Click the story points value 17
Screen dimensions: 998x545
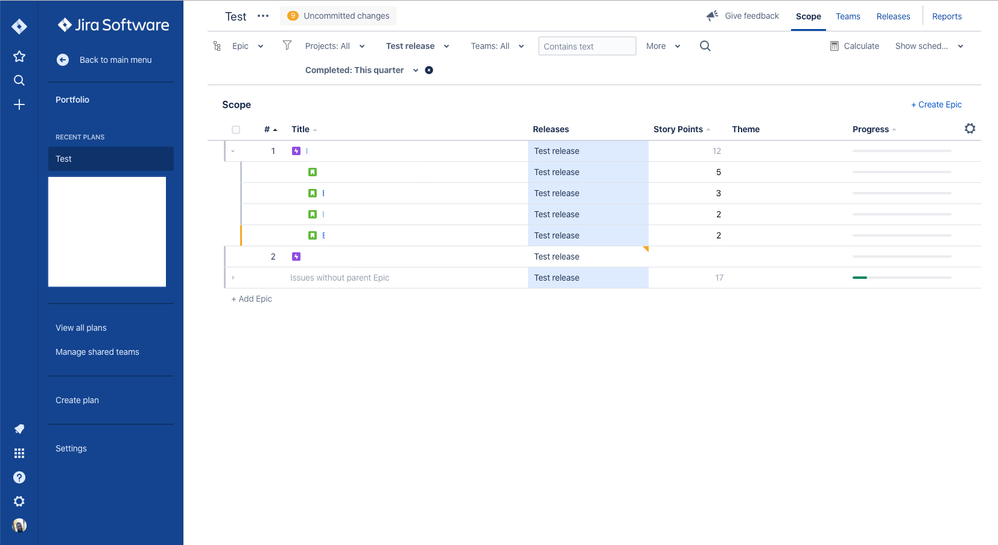[x=719, y=278]
